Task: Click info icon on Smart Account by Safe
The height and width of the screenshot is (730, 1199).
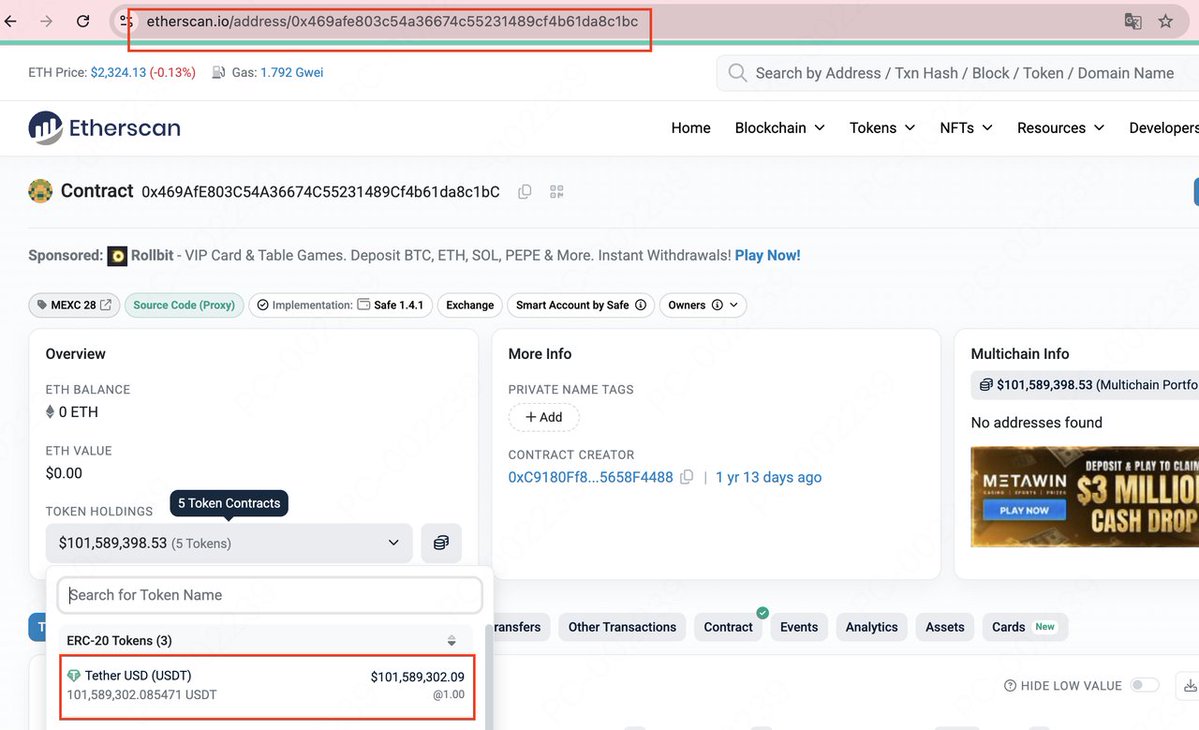Action: pyautogui.click(x=641, y=305)
